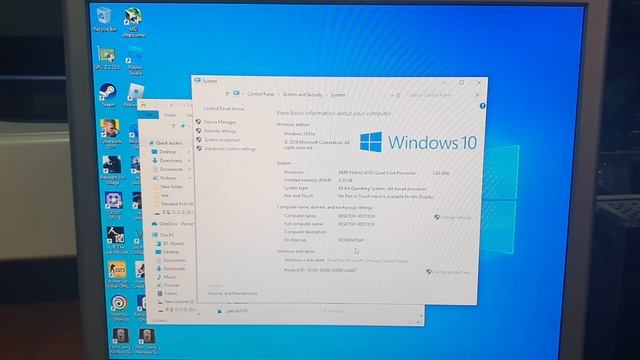Screen dimensions: 640x360
Task: Click the shield icon beside System protection
Action: pos(199,140)
